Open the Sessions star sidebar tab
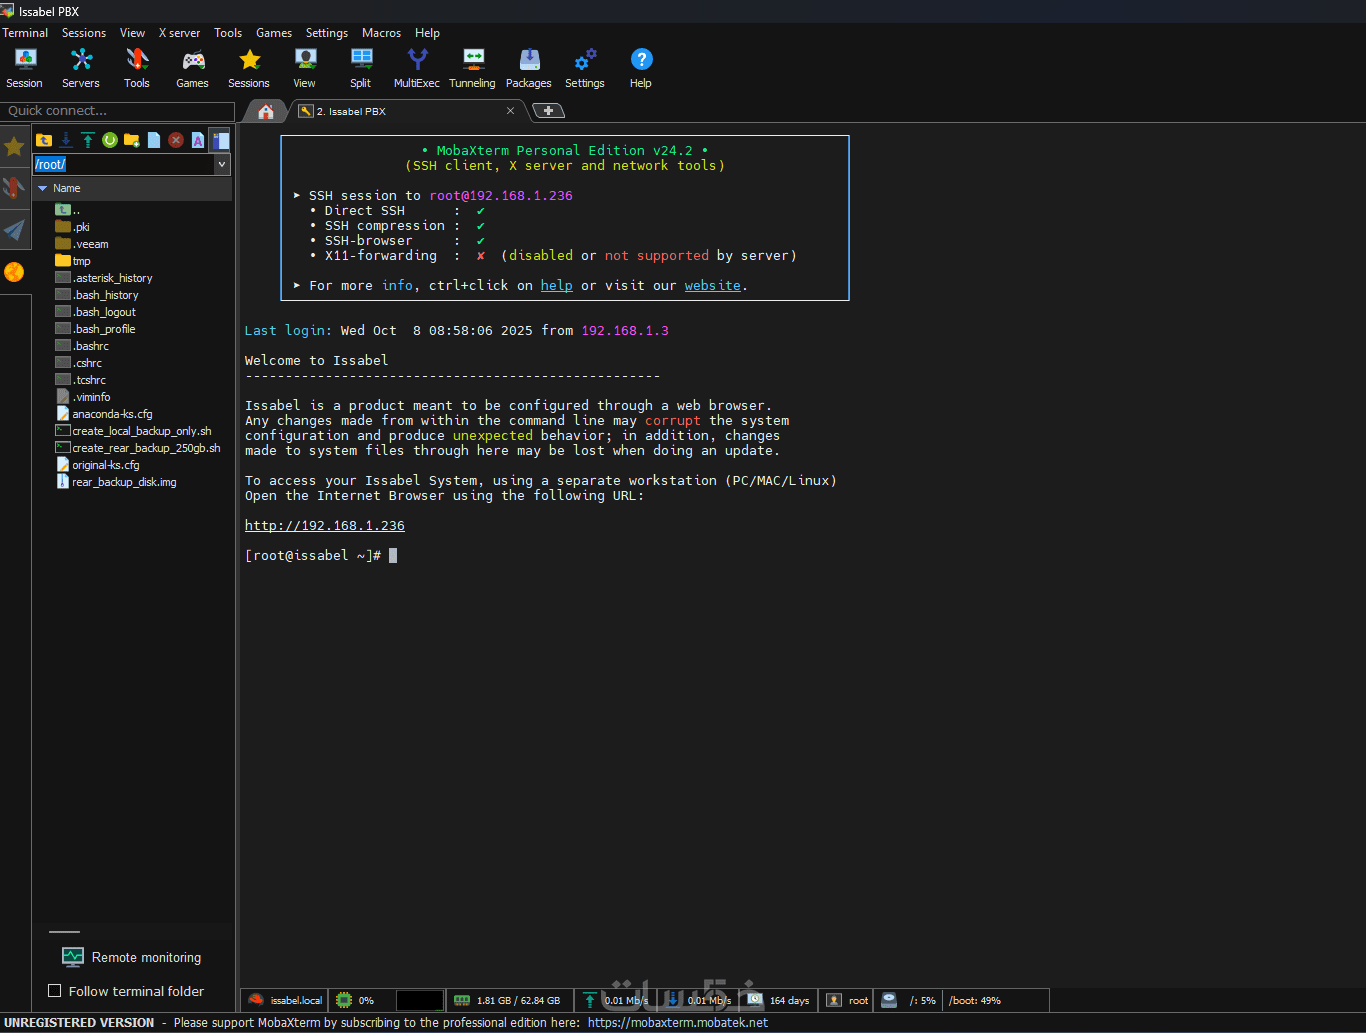This screenshot has height=1033, width=1366. click(x=14, y=147)
